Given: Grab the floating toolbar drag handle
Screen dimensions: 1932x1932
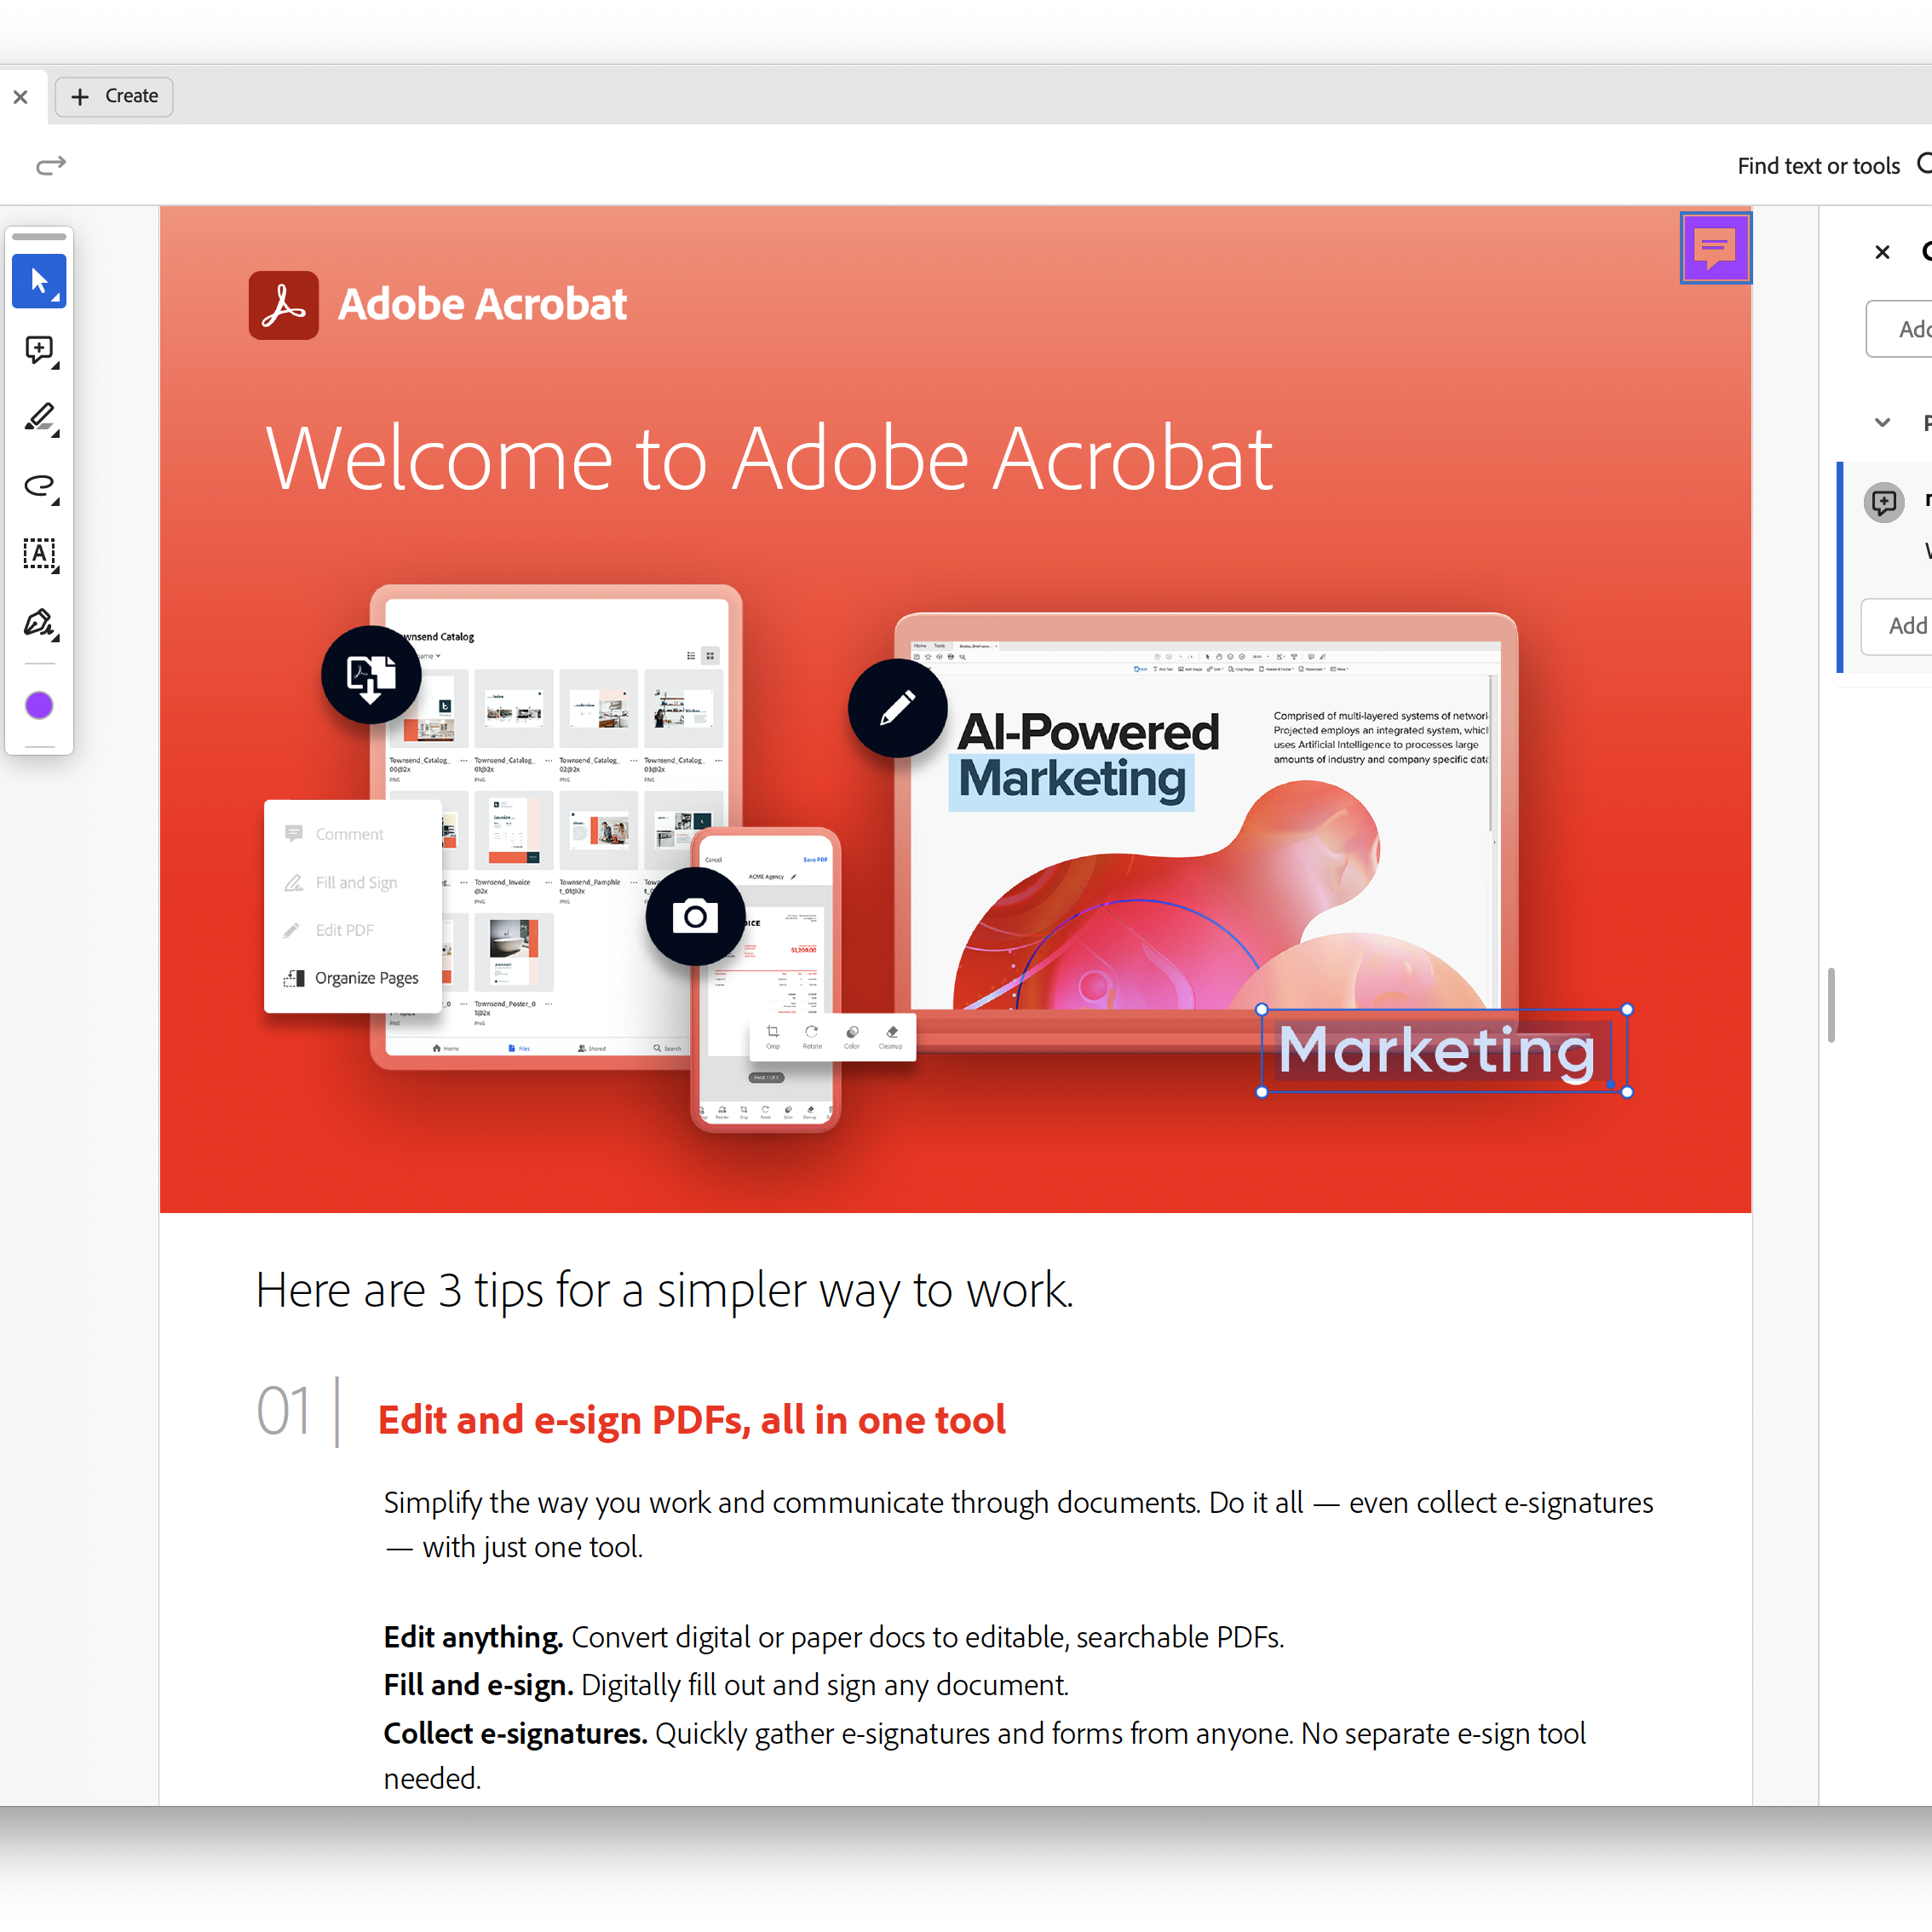Looking at the screenshot, I should tap(39, 237).
